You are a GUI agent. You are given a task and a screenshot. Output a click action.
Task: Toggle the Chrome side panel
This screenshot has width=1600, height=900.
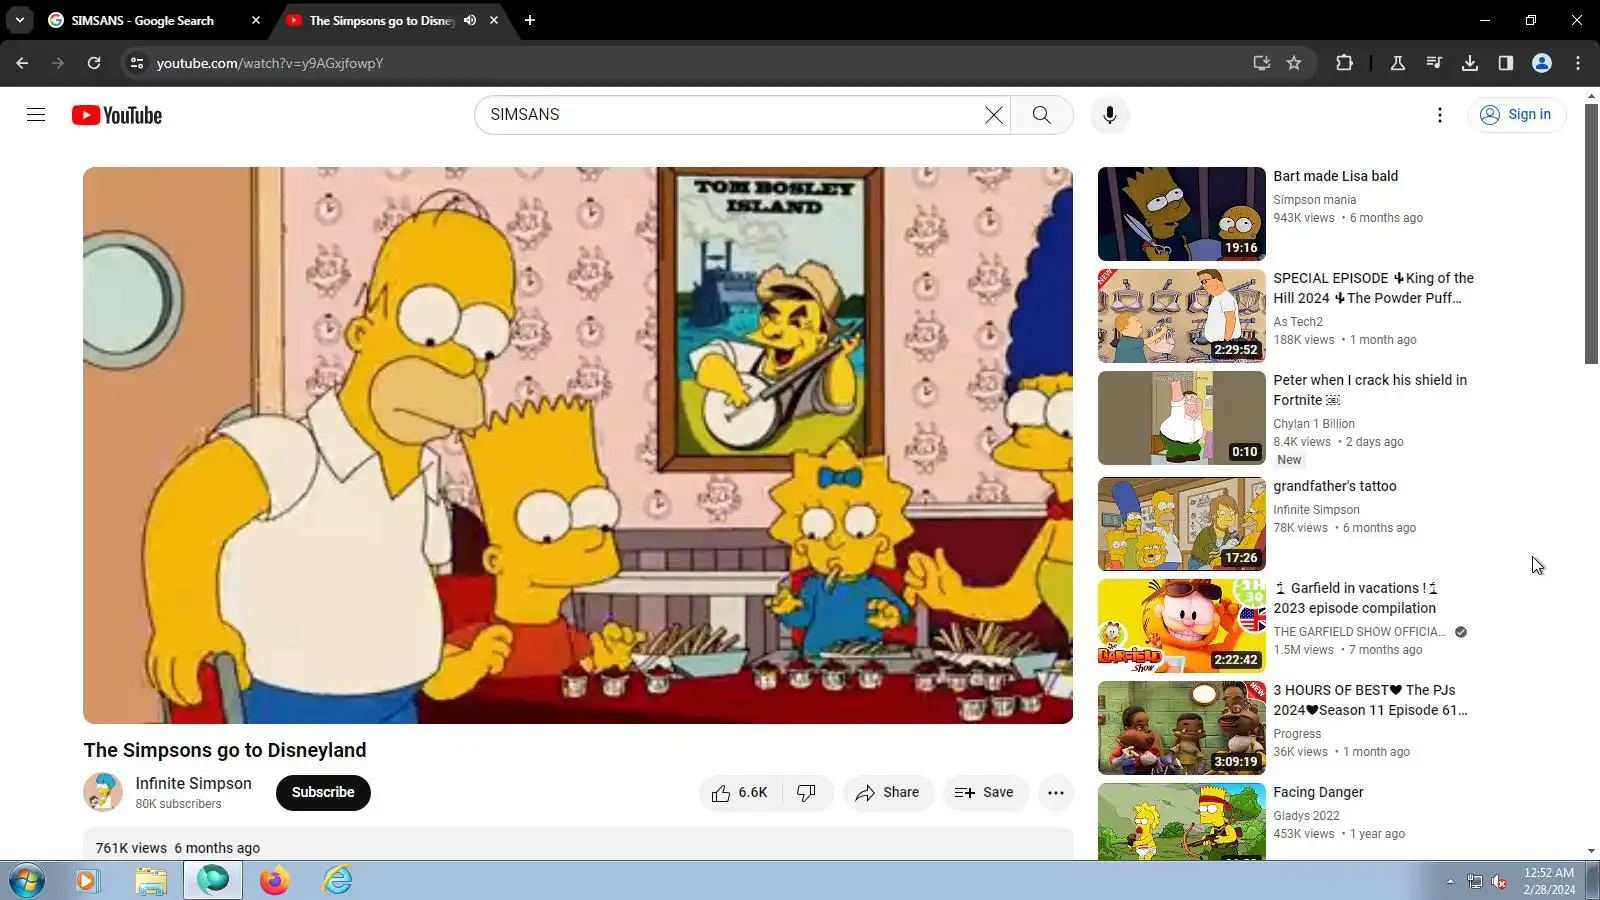1506,63
